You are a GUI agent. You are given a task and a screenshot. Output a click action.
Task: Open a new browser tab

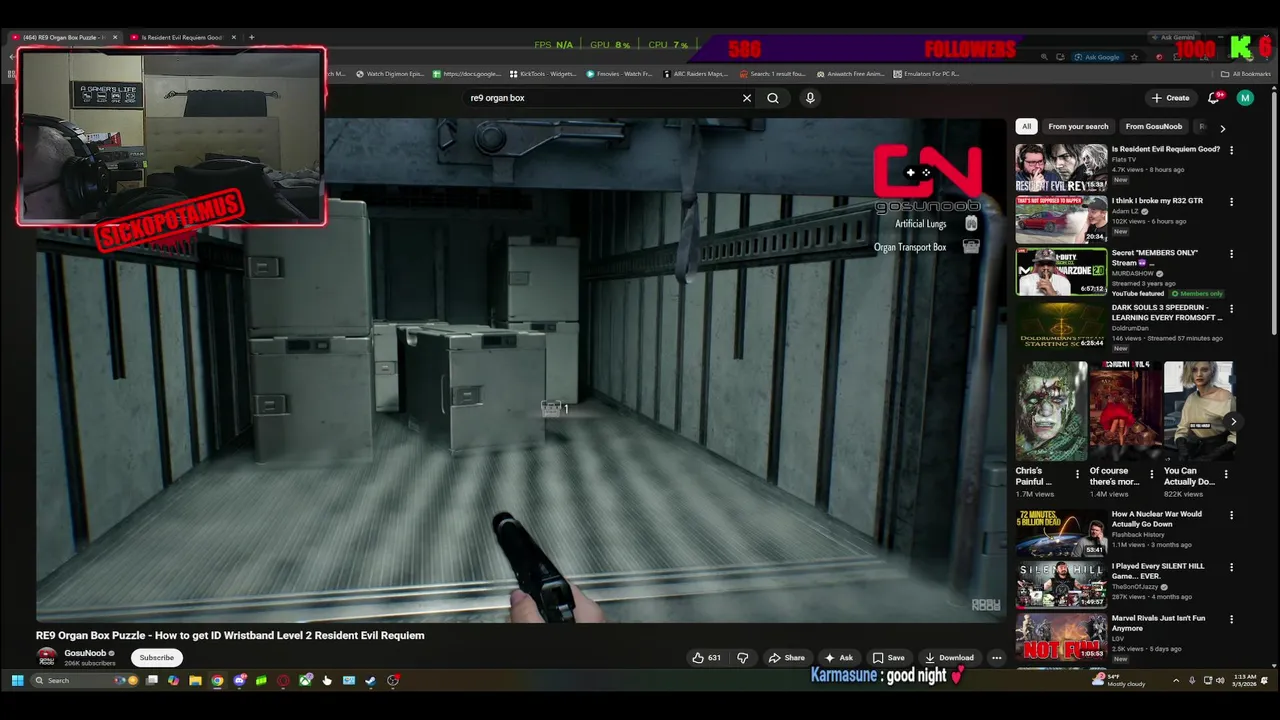click(251, 37)
